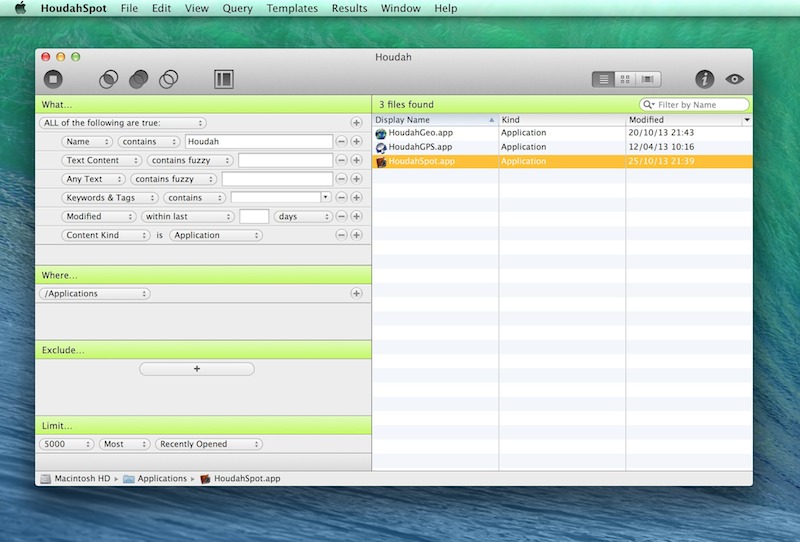Screen dimensions: 800x542
Task: Click the add exclusion plus button
Action: point(196,369)
